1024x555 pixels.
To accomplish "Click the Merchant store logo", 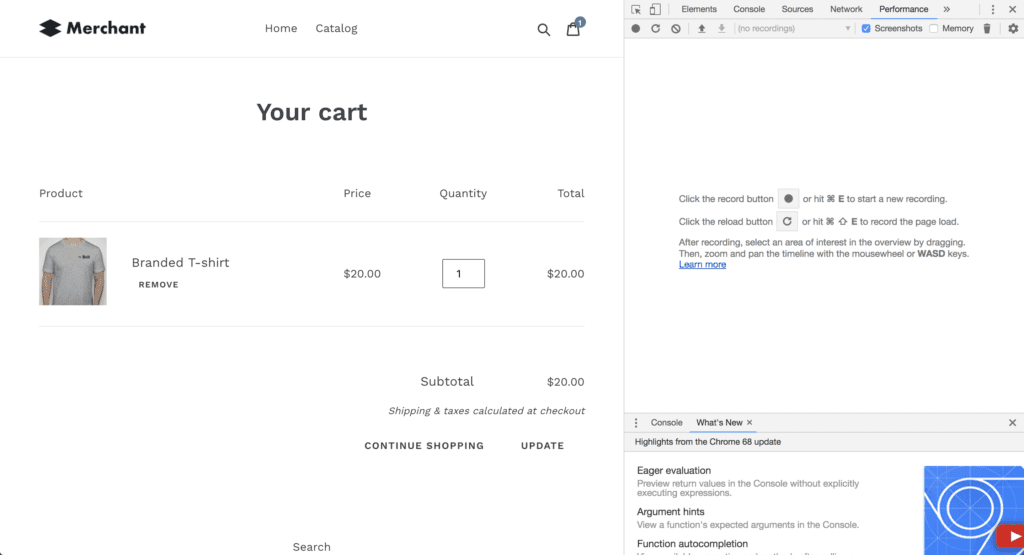I will coord(92,28).
